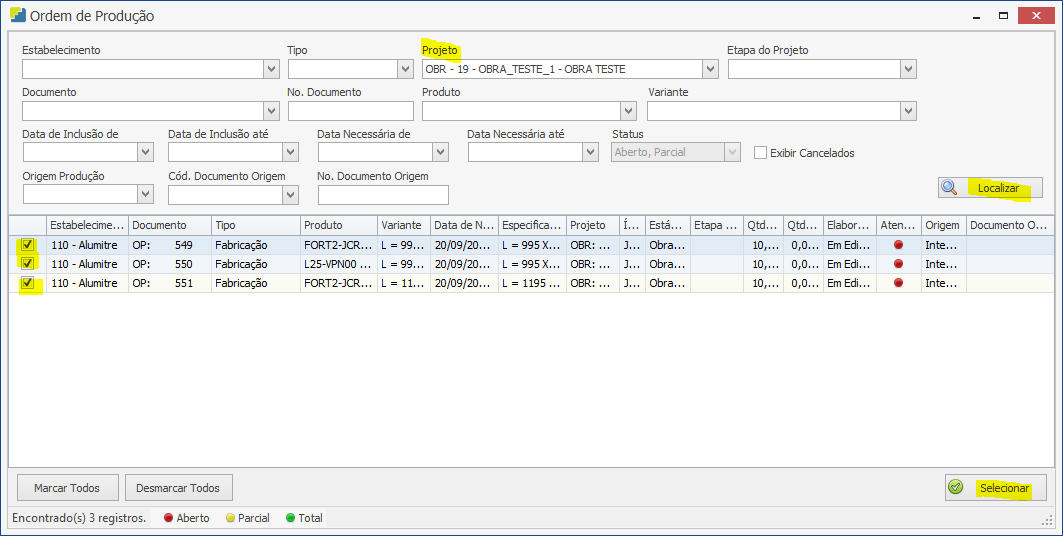Open the Data de Inclusão de date picker
This screenshot has width=1063, height=538.
145,152
